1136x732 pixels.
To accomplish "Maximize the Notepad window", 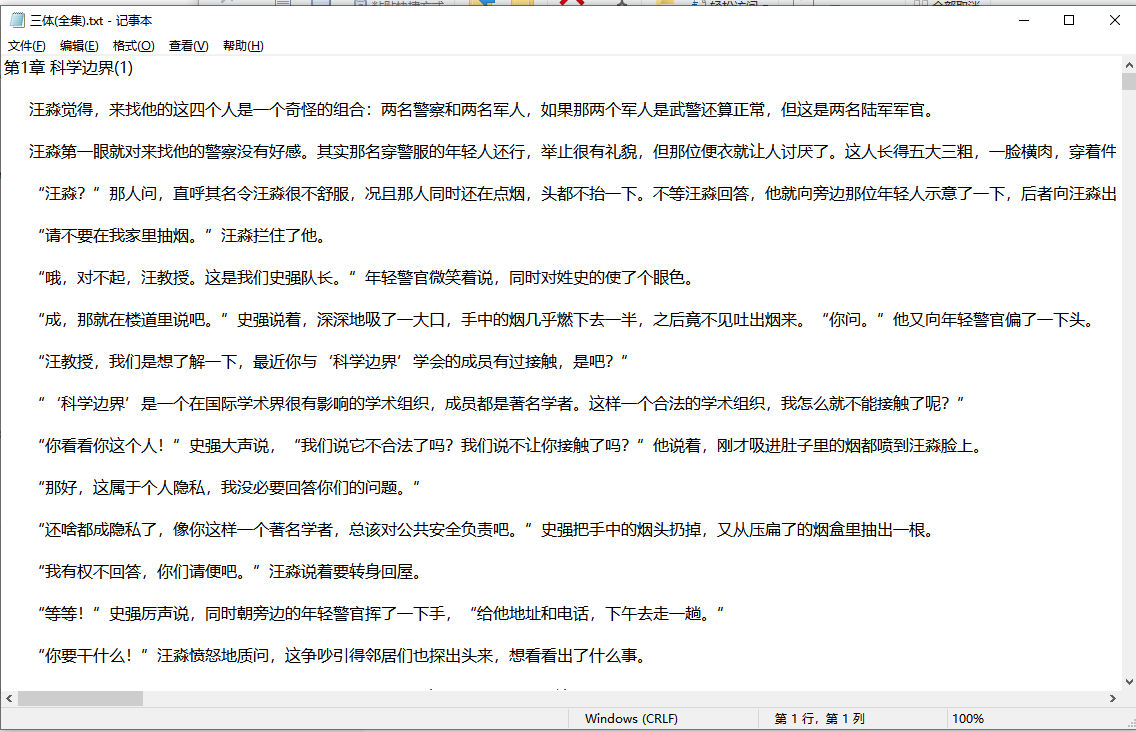I will [1069, 20].
